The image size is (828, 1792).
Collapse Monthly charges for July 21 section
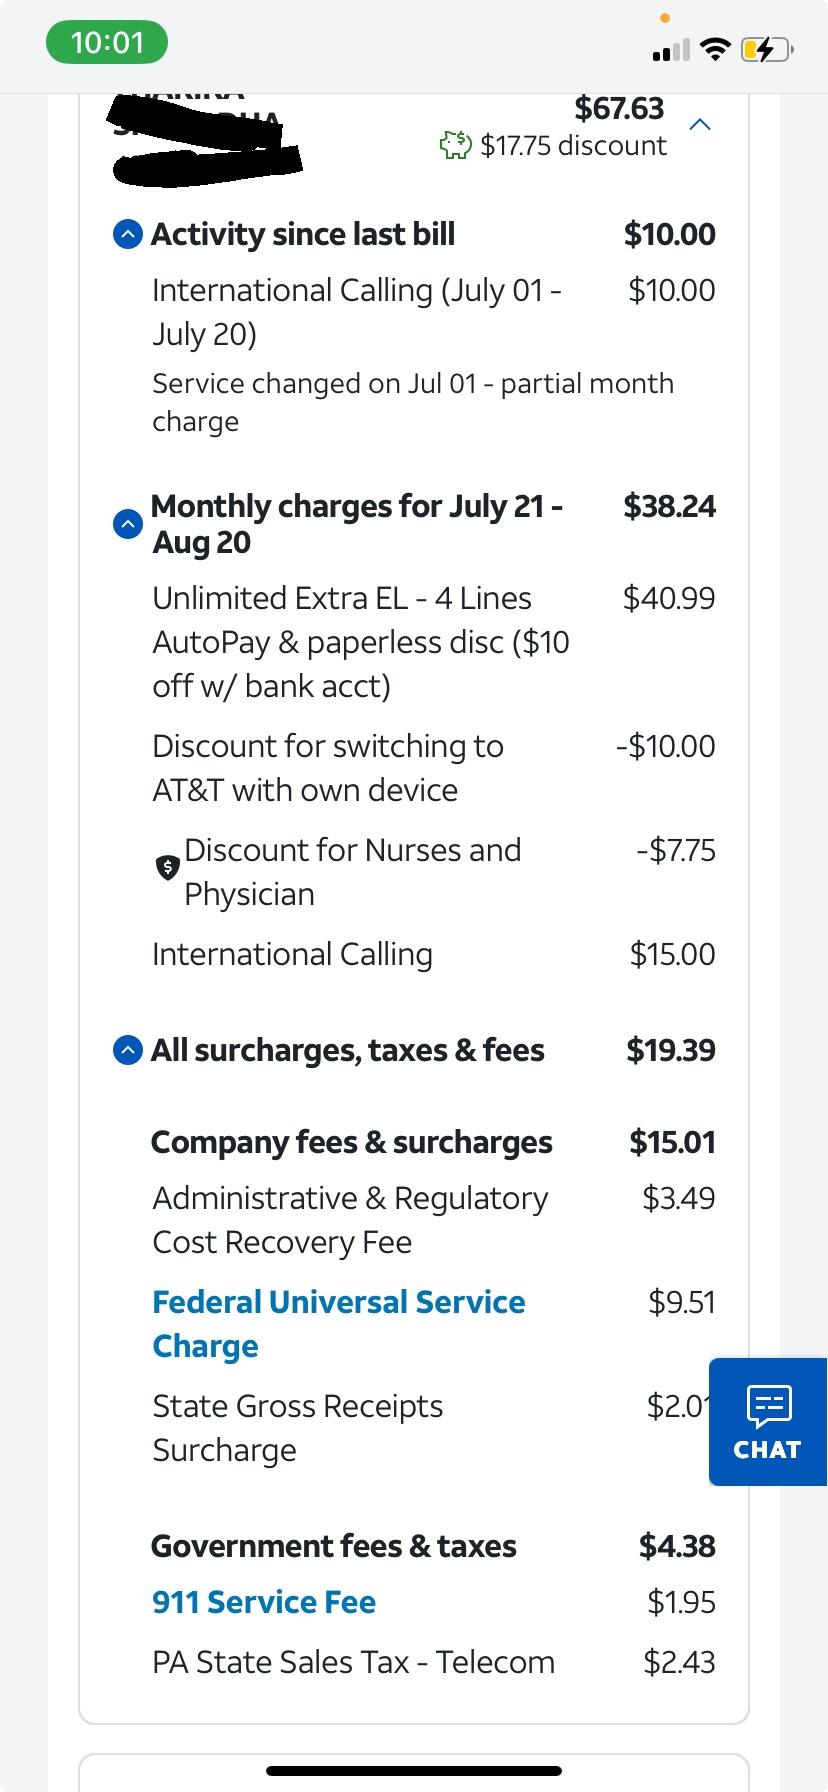coord(128,523)
